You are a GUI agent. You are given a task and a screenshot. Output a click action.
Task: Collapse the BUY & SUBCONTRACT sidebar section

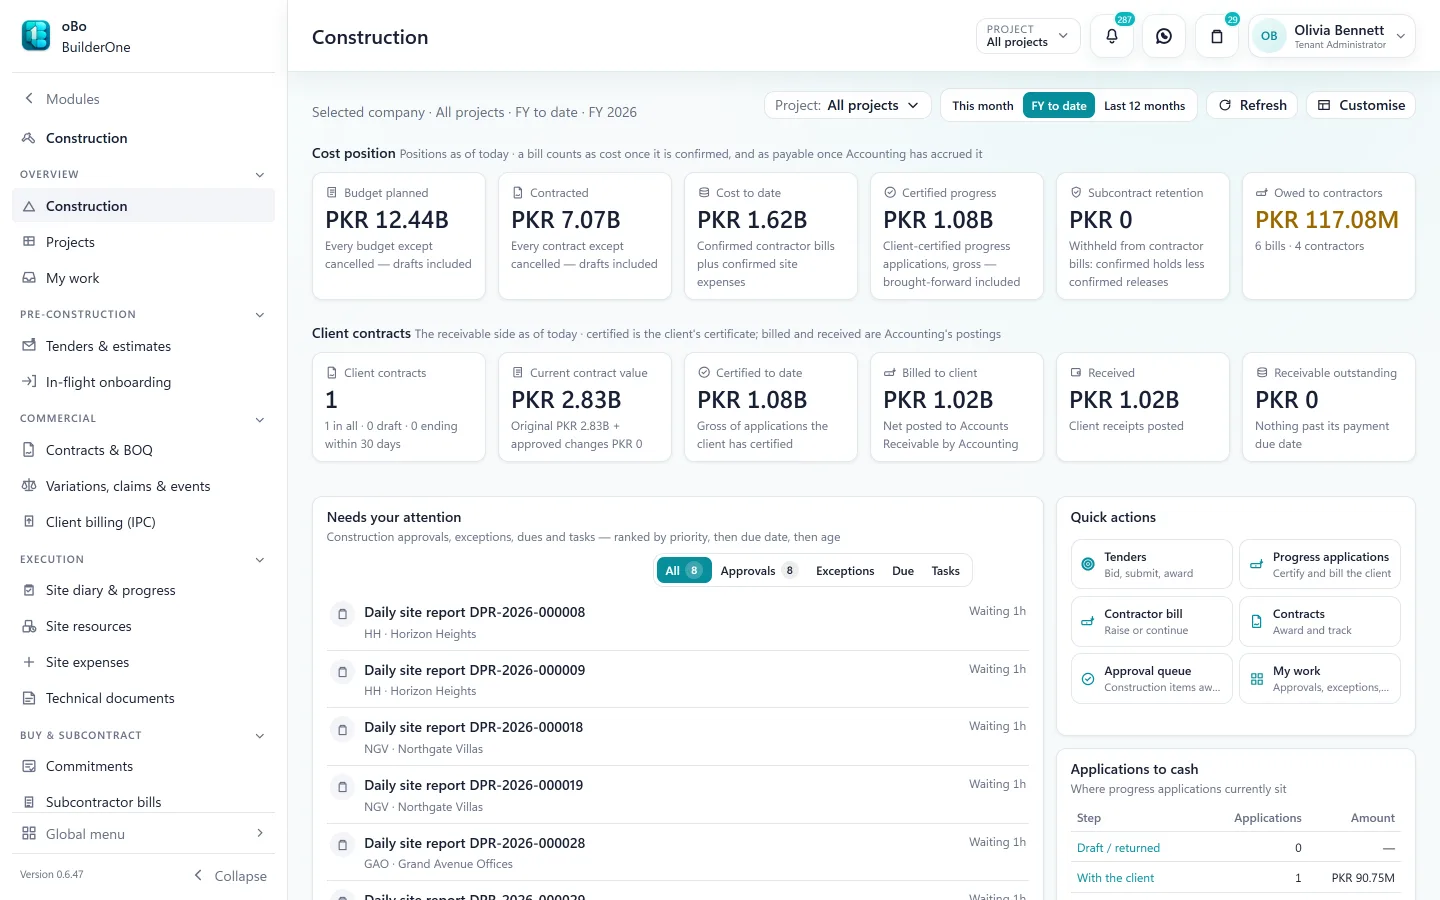(x=260, y=736)
